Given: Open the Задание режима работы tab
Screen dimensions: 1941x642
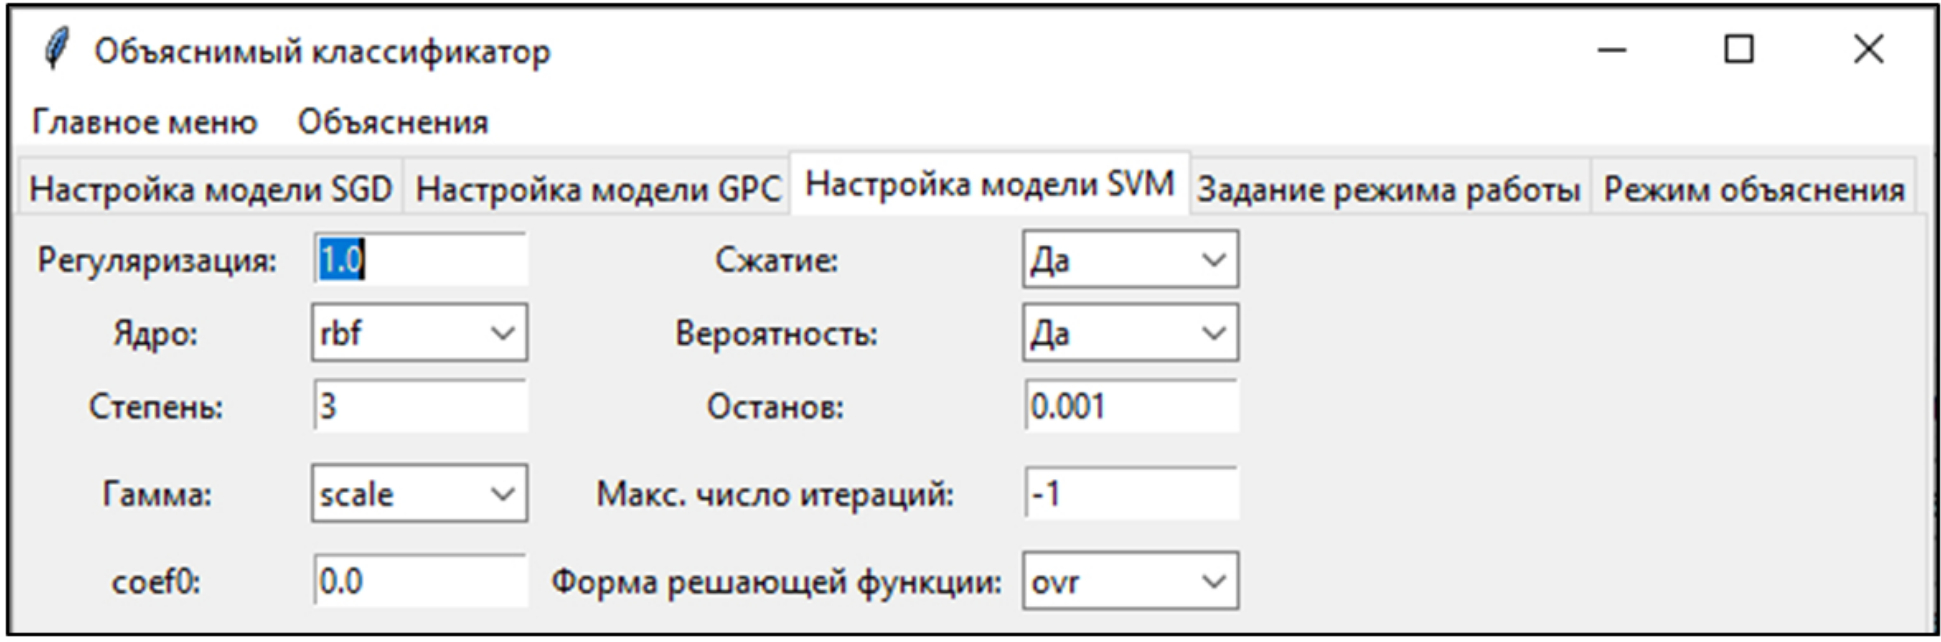Looking at the screenshot, I should [x=1388, y=189].
